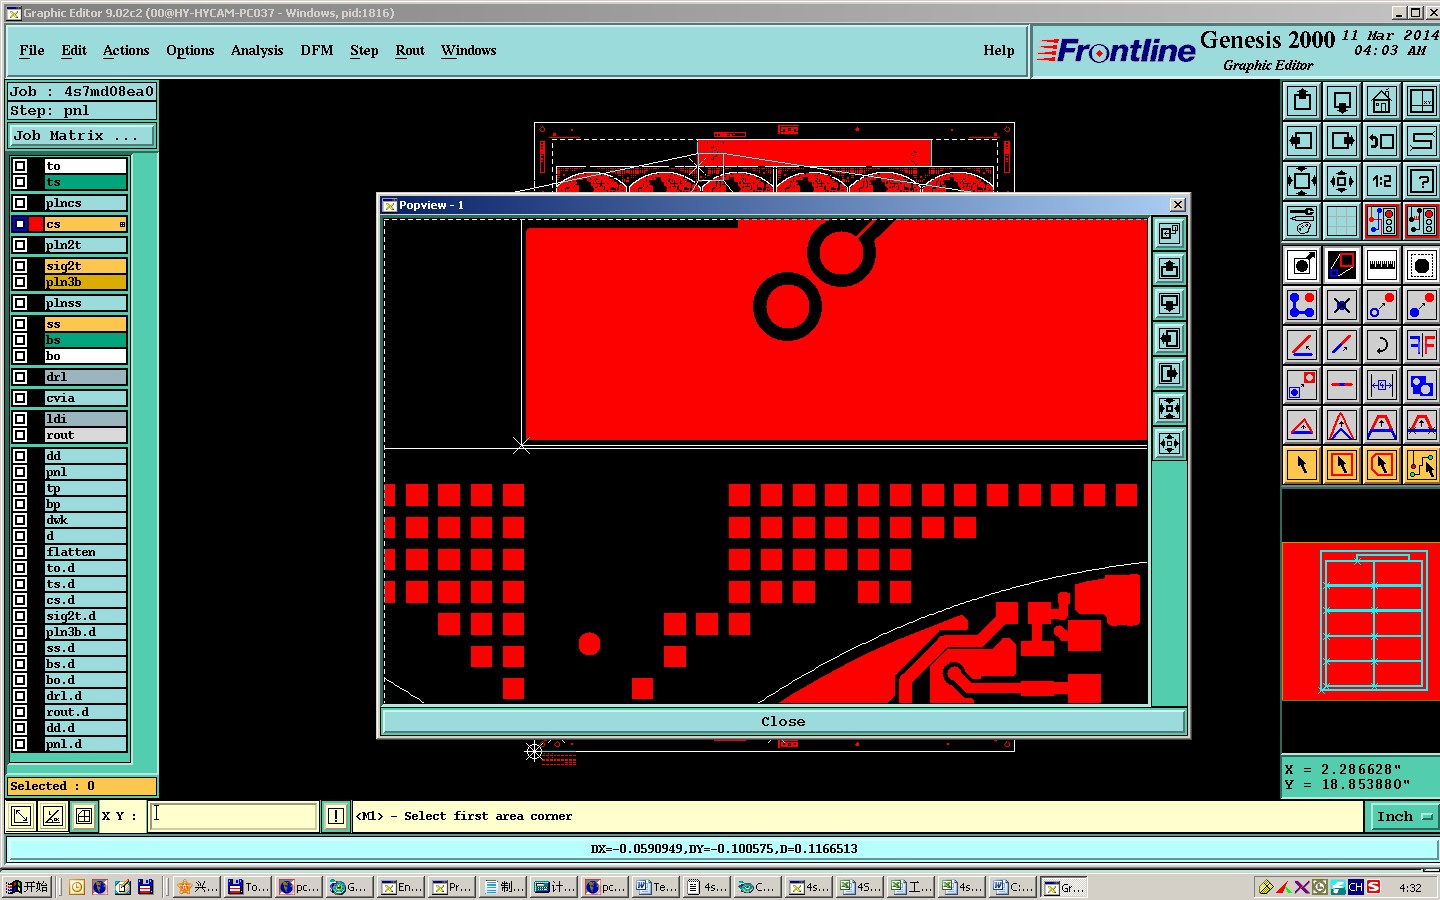Choose the polygon select pointer tool

coord(1382,465)
